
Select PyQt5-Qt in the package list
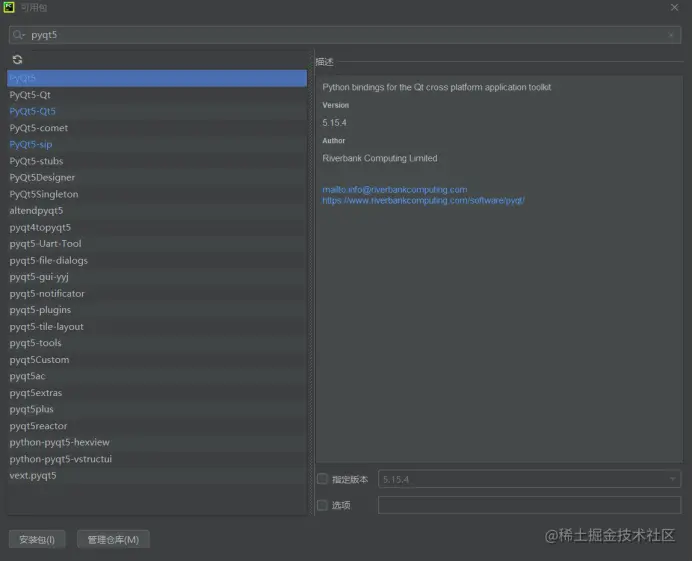[157, 95]
